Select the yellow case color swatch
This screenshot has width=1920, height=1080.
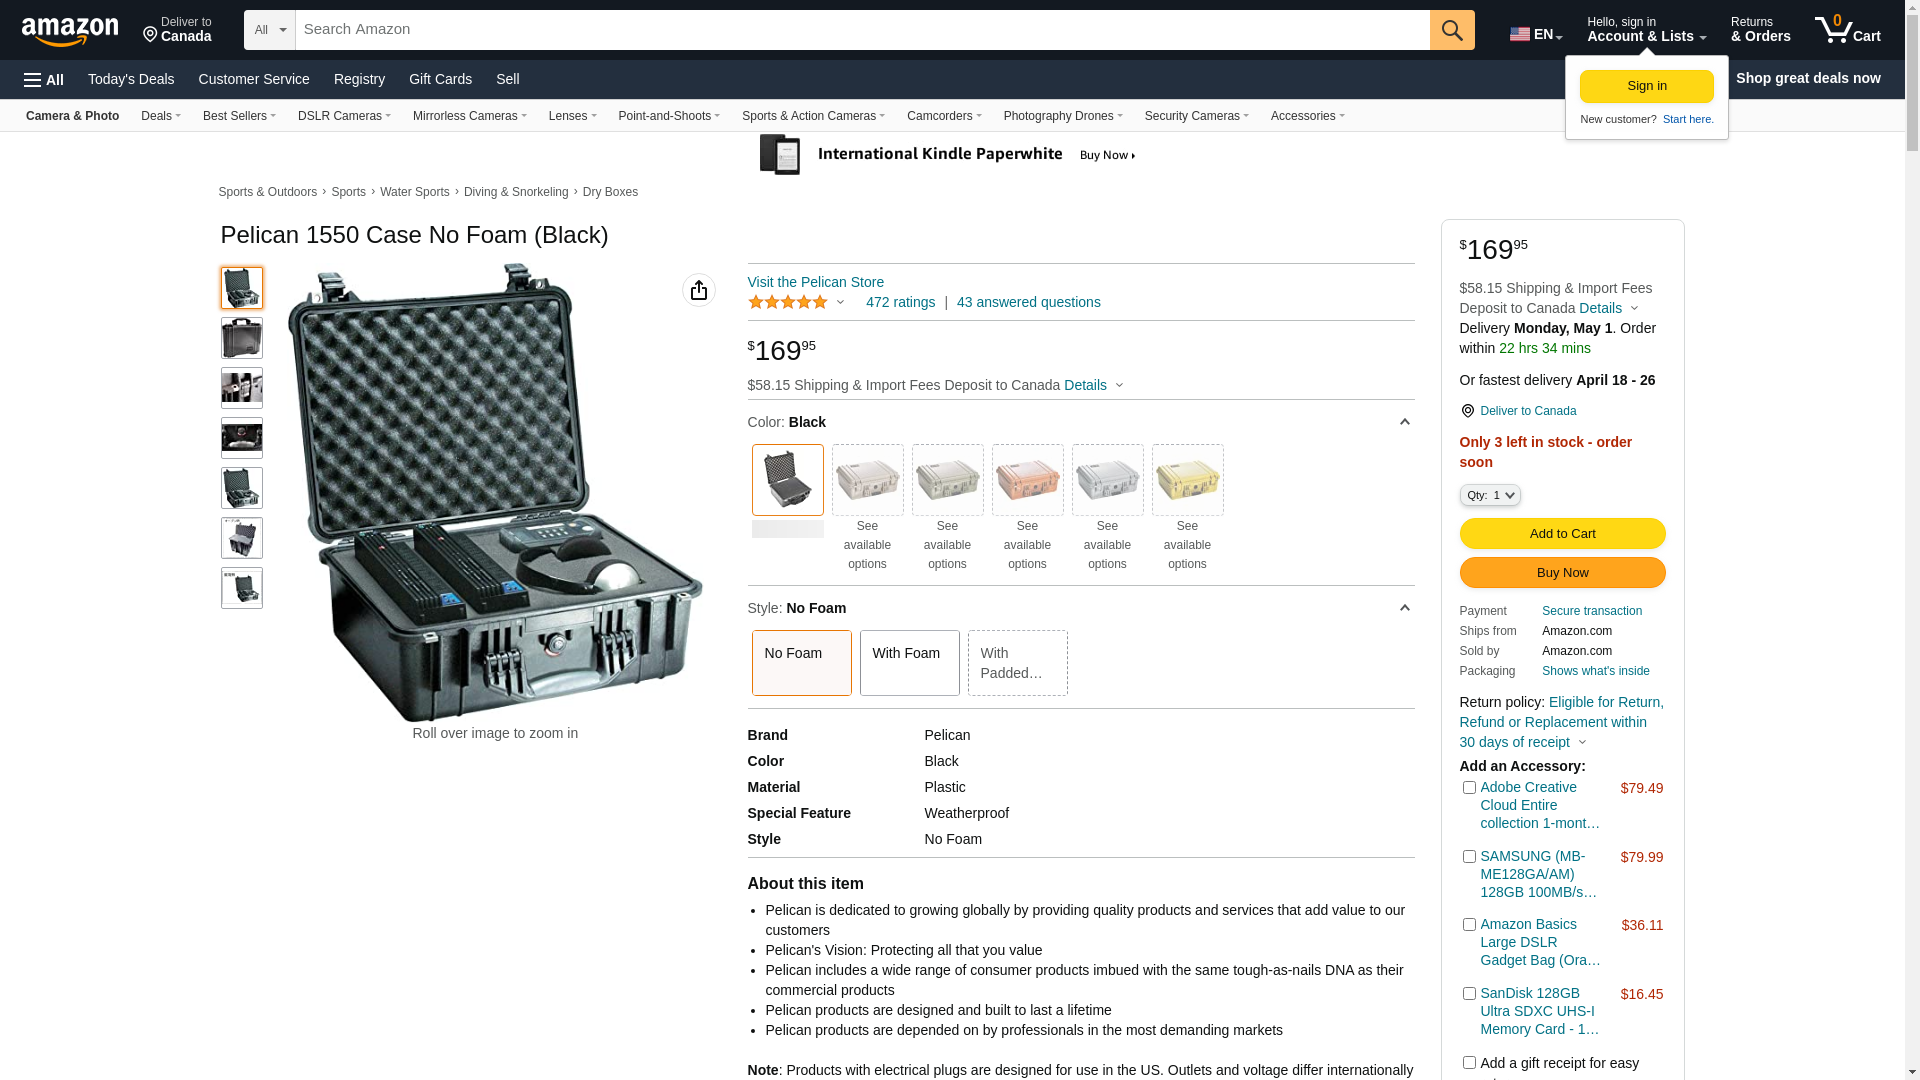(1187, 480)
